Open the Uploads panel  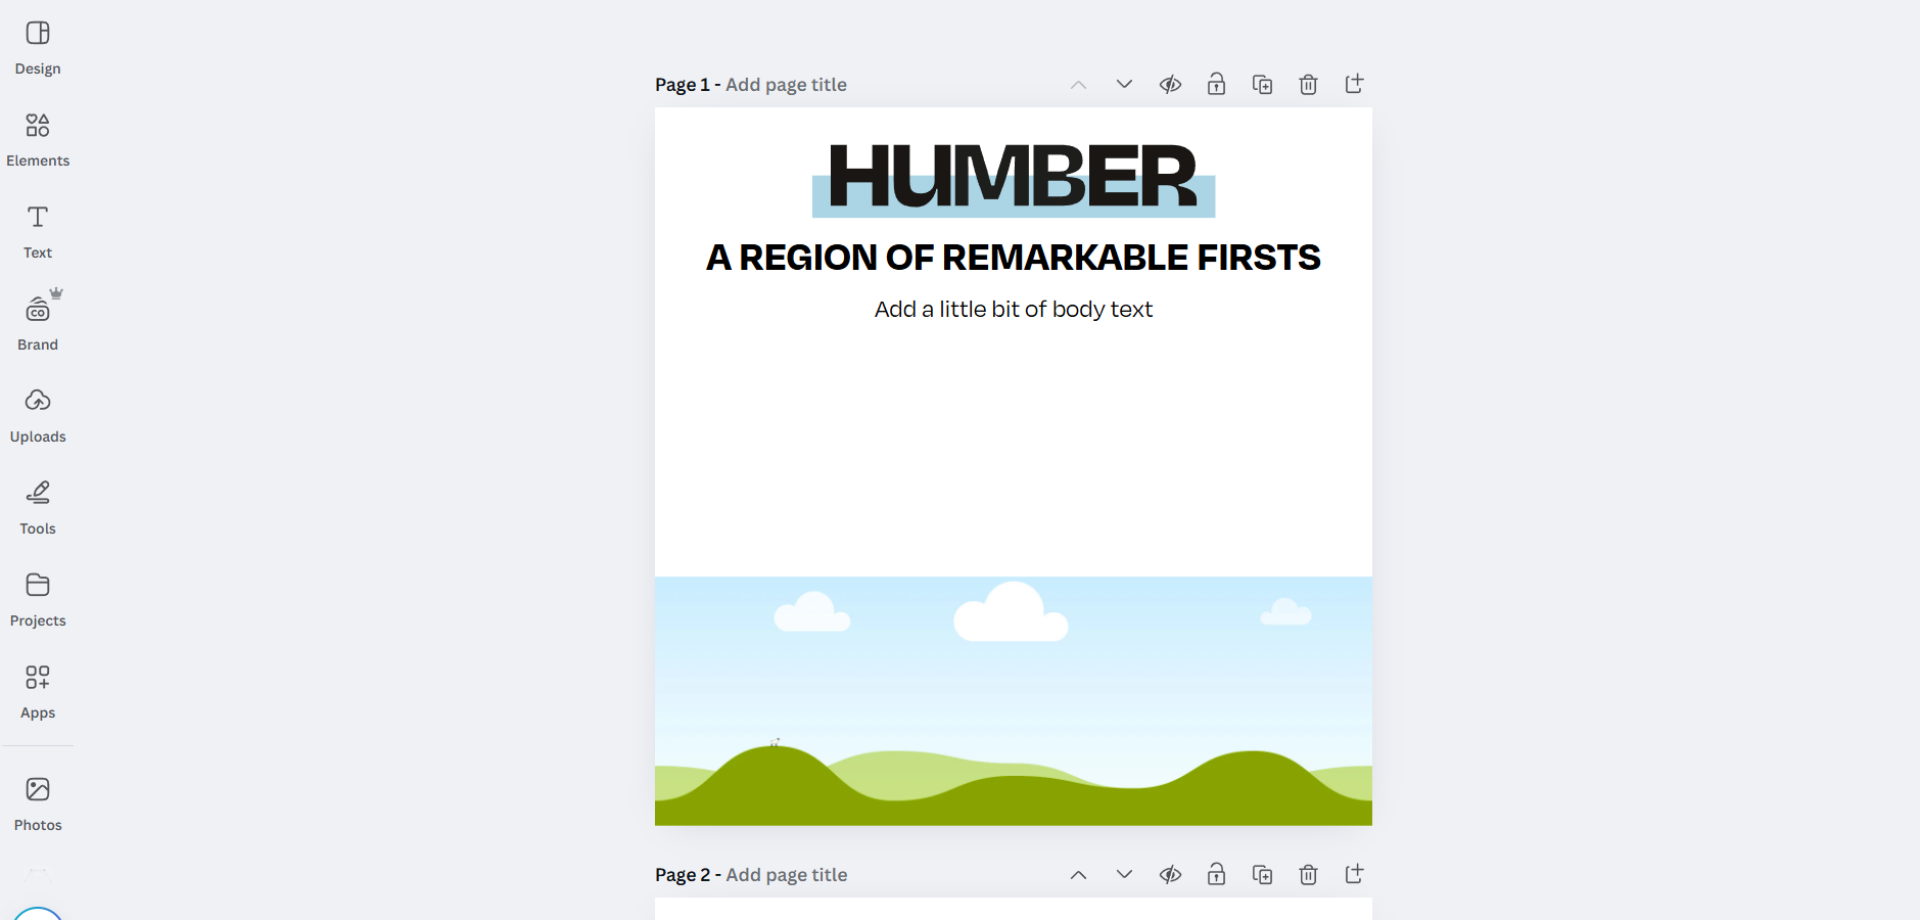[x=38, y=415]
